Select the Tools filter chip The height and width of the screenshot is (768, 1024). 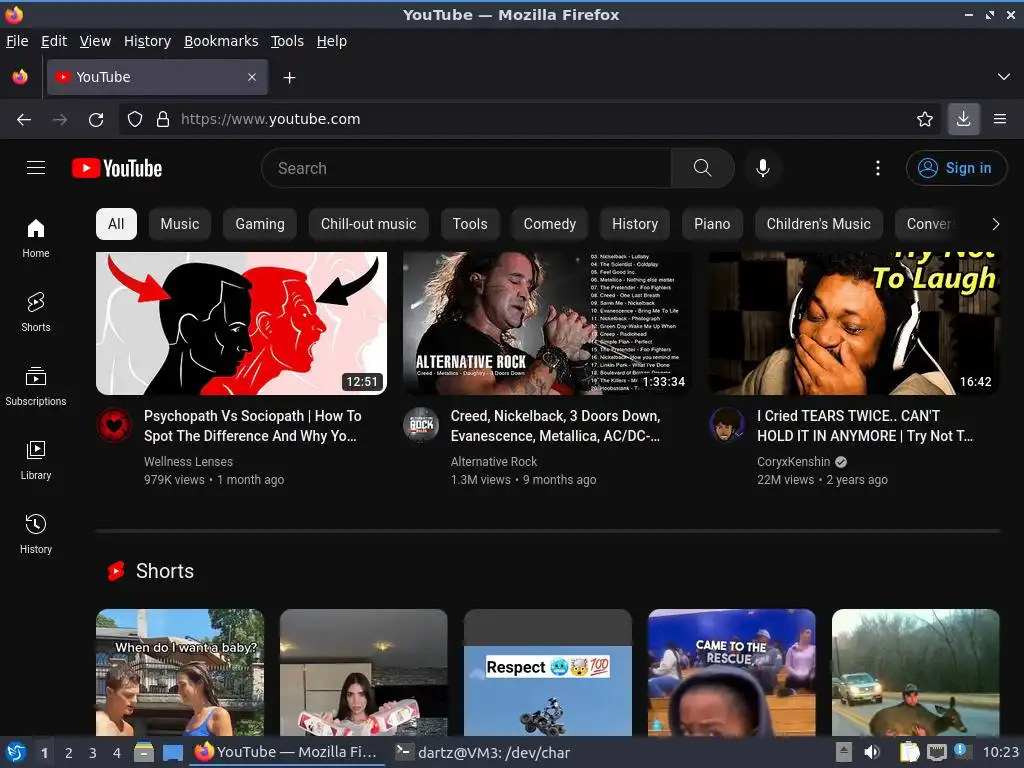pos(470,224)
